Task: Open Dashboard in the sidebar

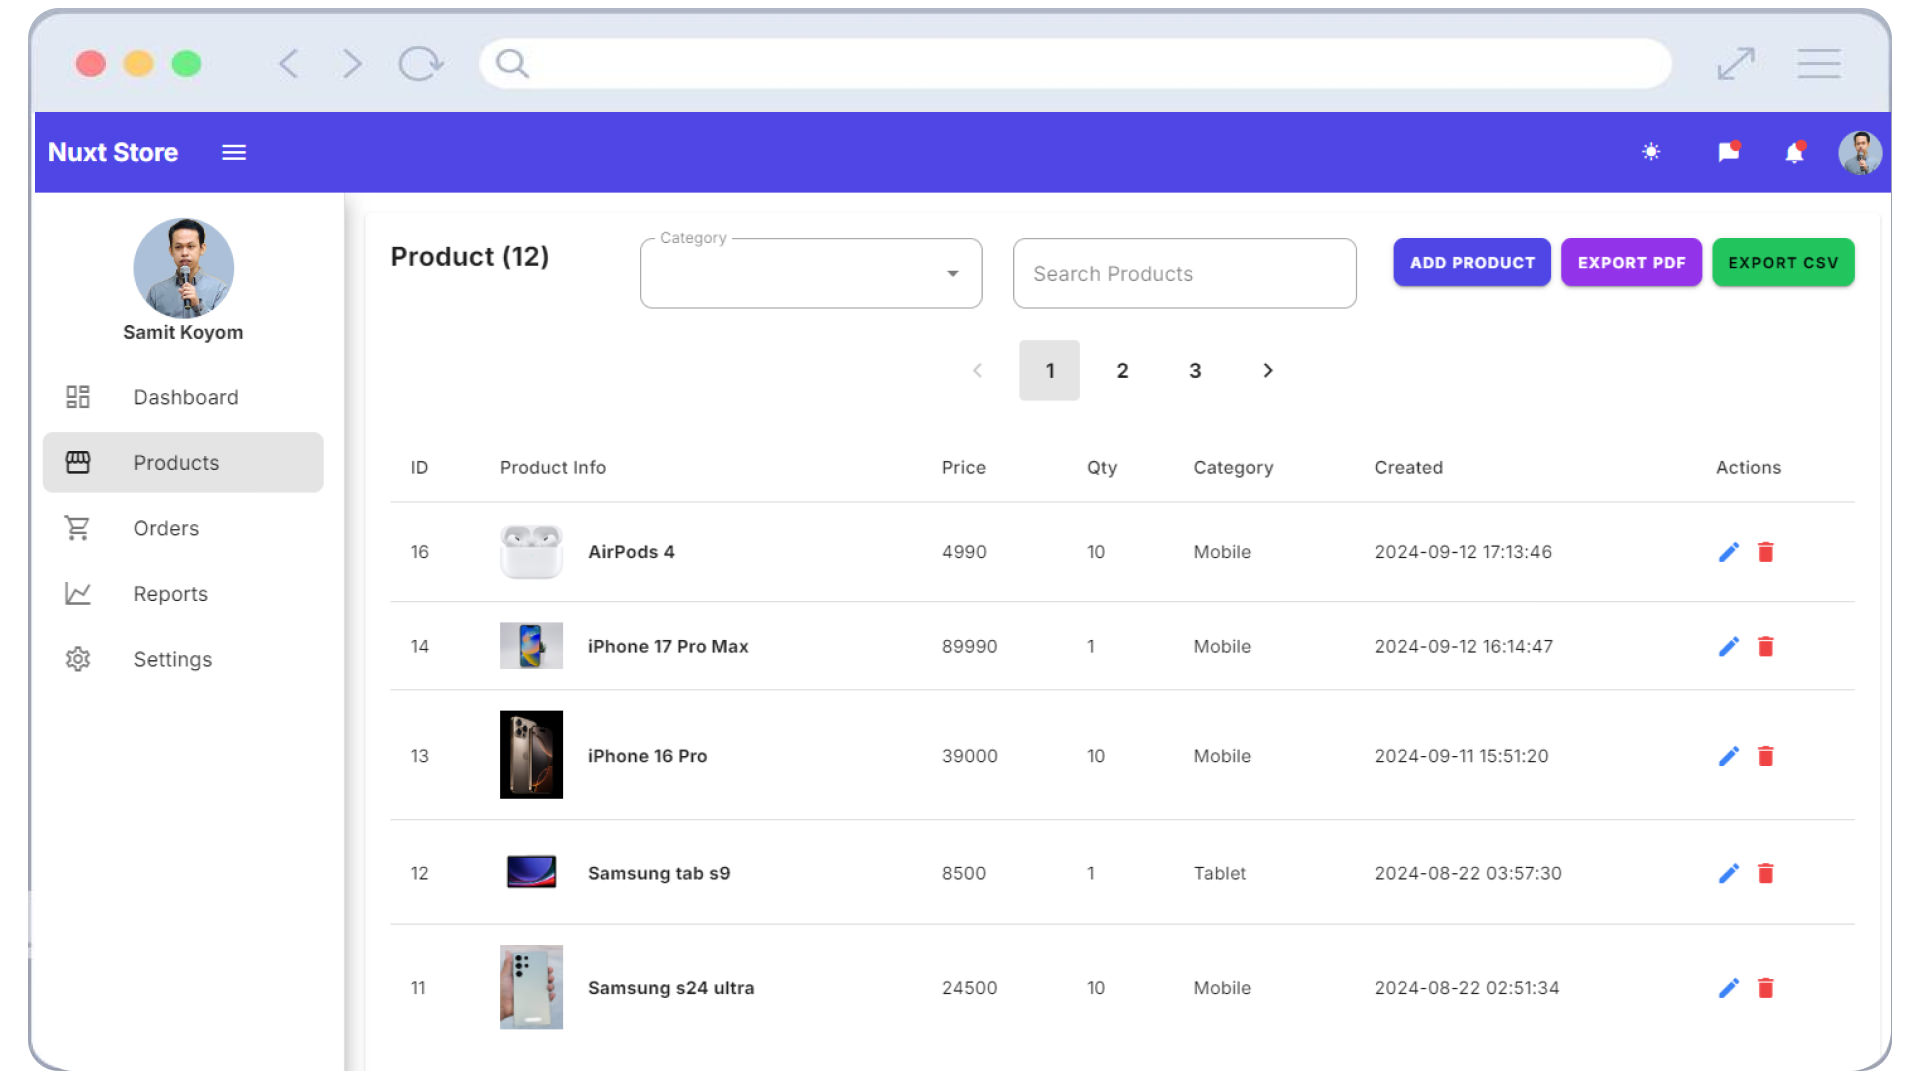Action: 183,397
